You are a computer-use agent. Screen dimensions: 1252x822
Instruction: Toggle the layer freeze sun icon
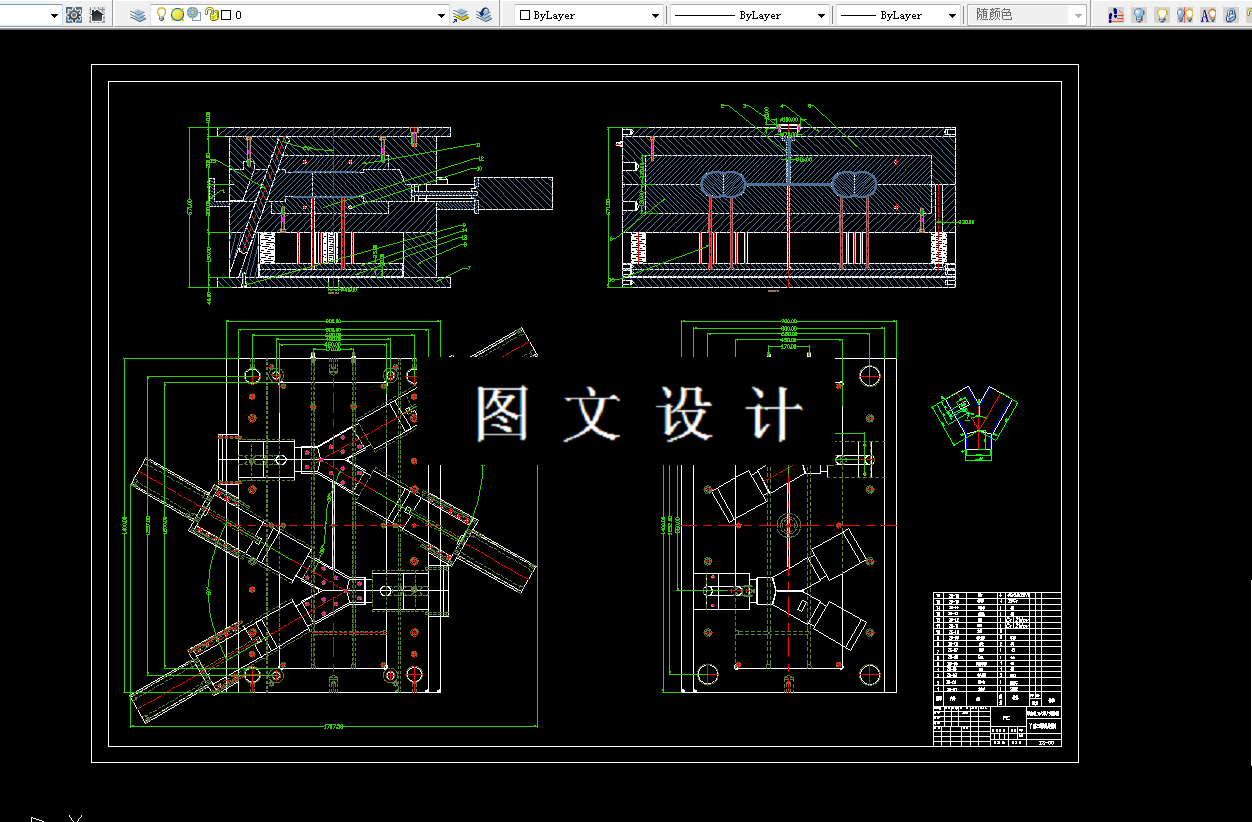[x=177, y=15]
